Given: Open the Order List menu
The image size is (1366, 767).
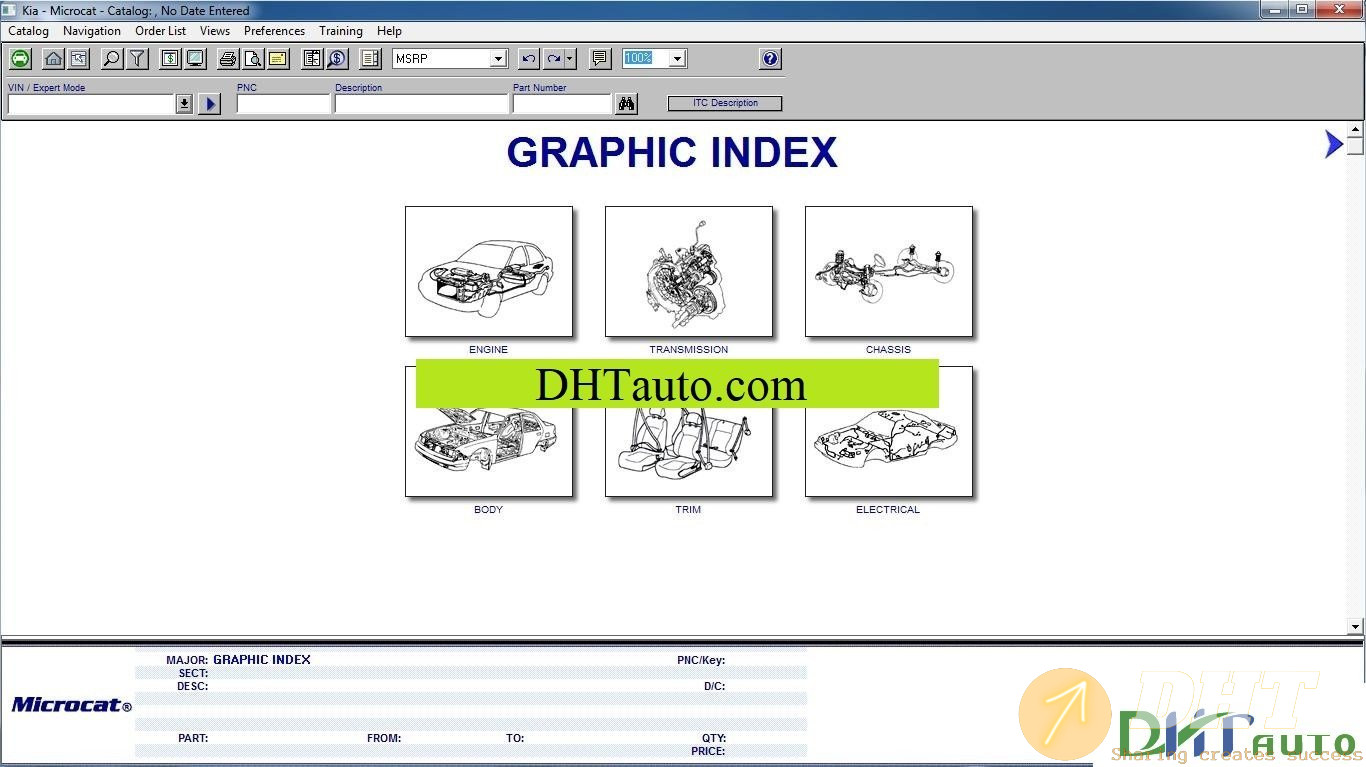Looking at the screenshot, I should [x=160, y=31].
